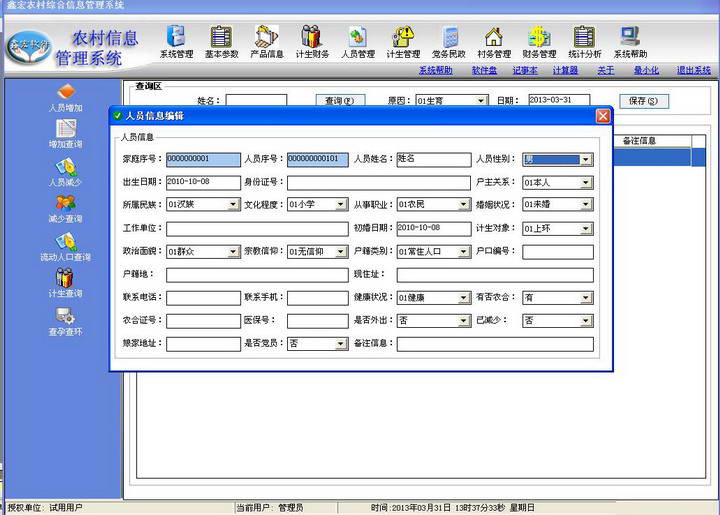The height and width of the screenshot is (515, 720).
Task: Select 人员增加 in the sidebar
Action: tap(66, 98)
